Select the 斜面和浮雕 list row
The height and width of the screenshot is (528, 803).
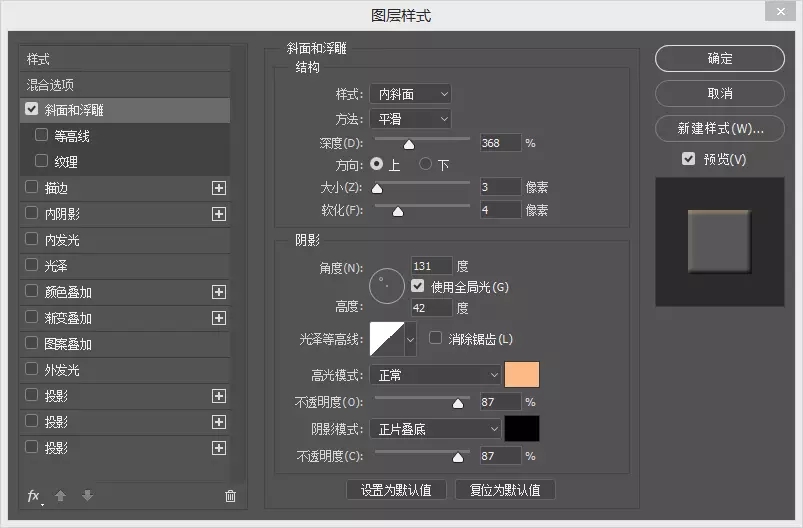click(x=125, y=110)
